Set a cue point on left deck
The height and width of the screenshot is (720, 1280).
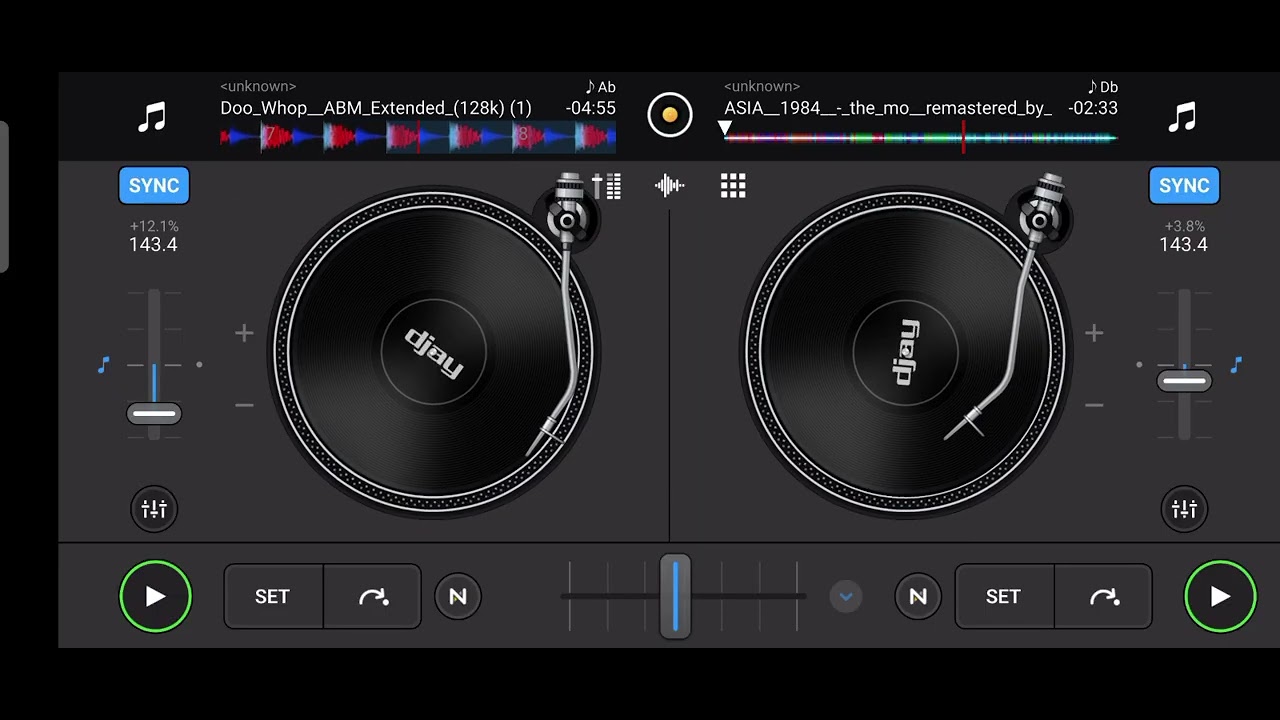pyautogui.click(x=272, y=597)
